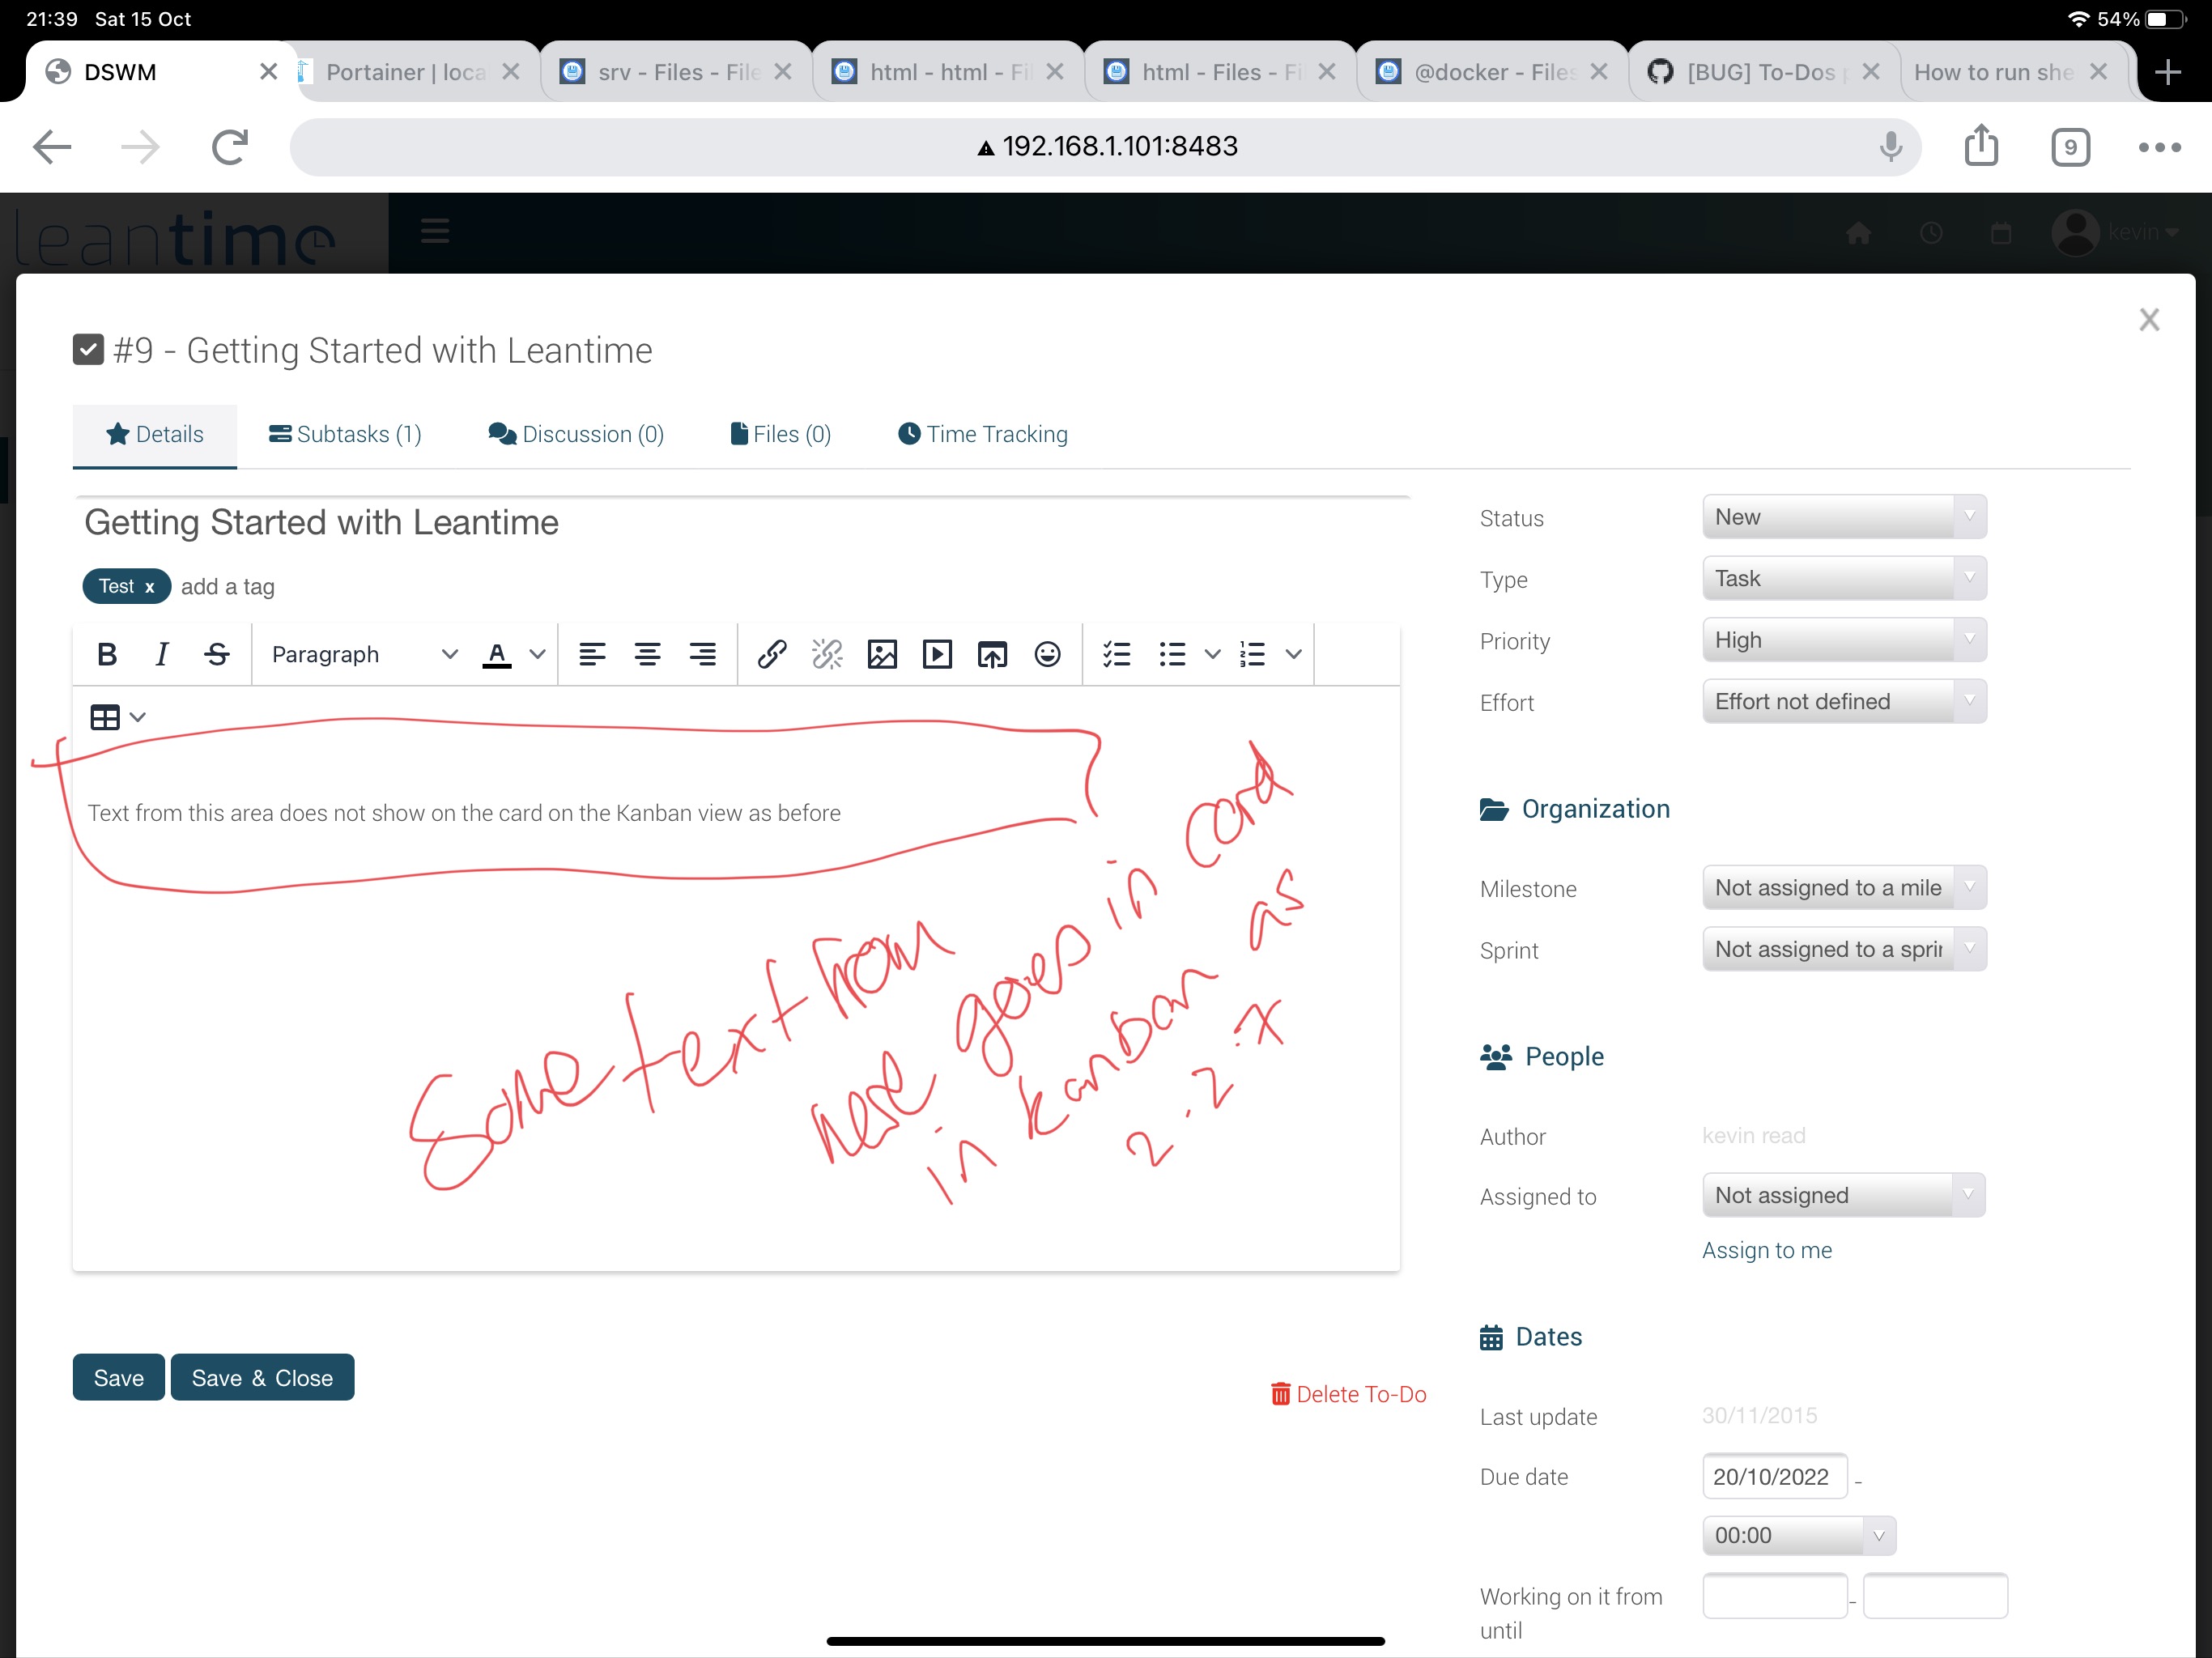Apply strikethrough formatting

click(216, 654)
